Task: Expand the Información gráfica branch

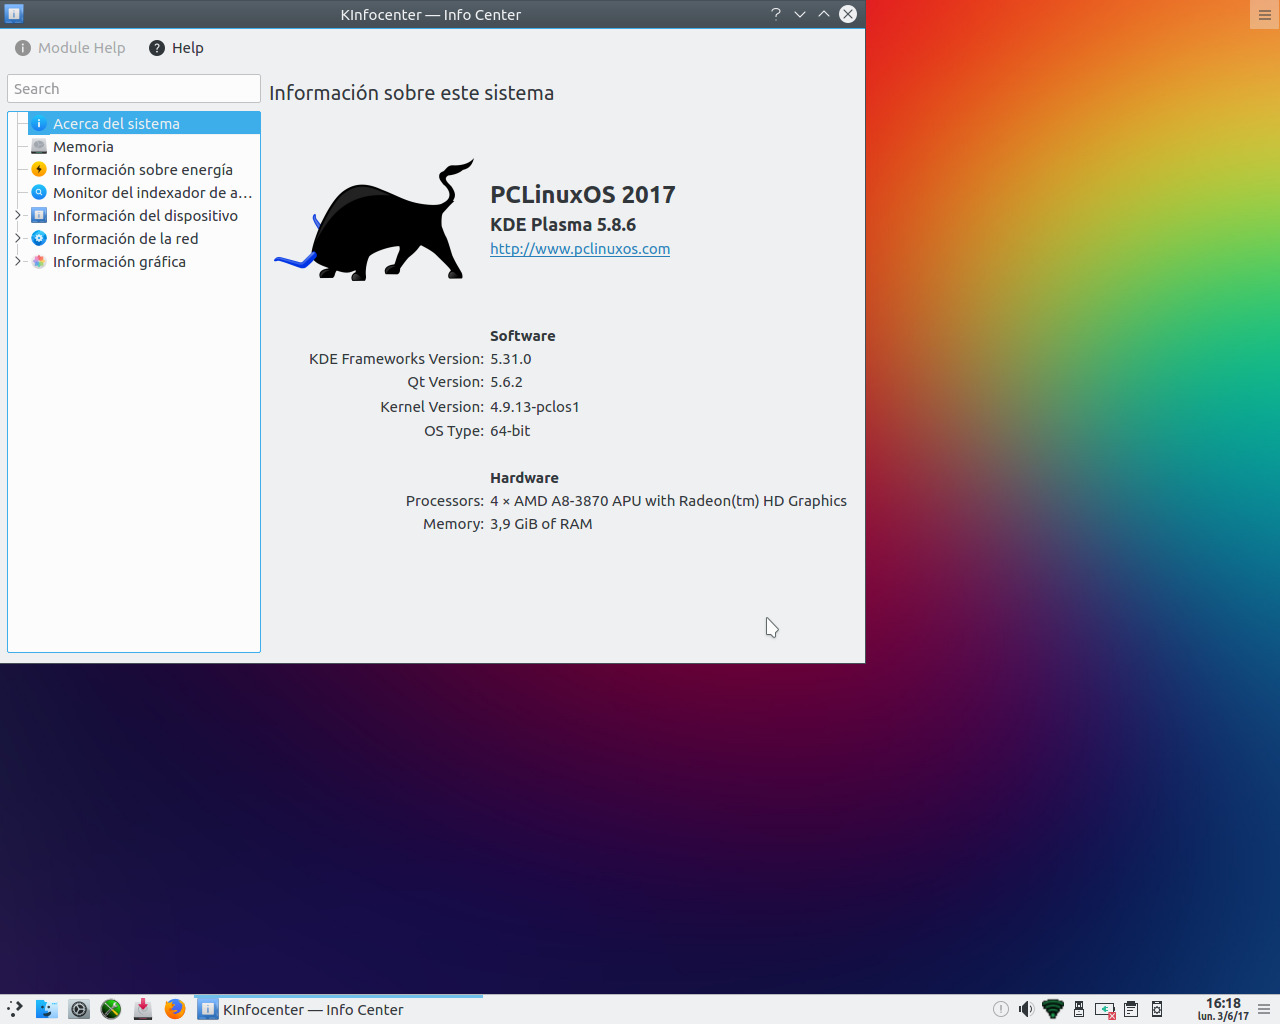Action: 17,262
